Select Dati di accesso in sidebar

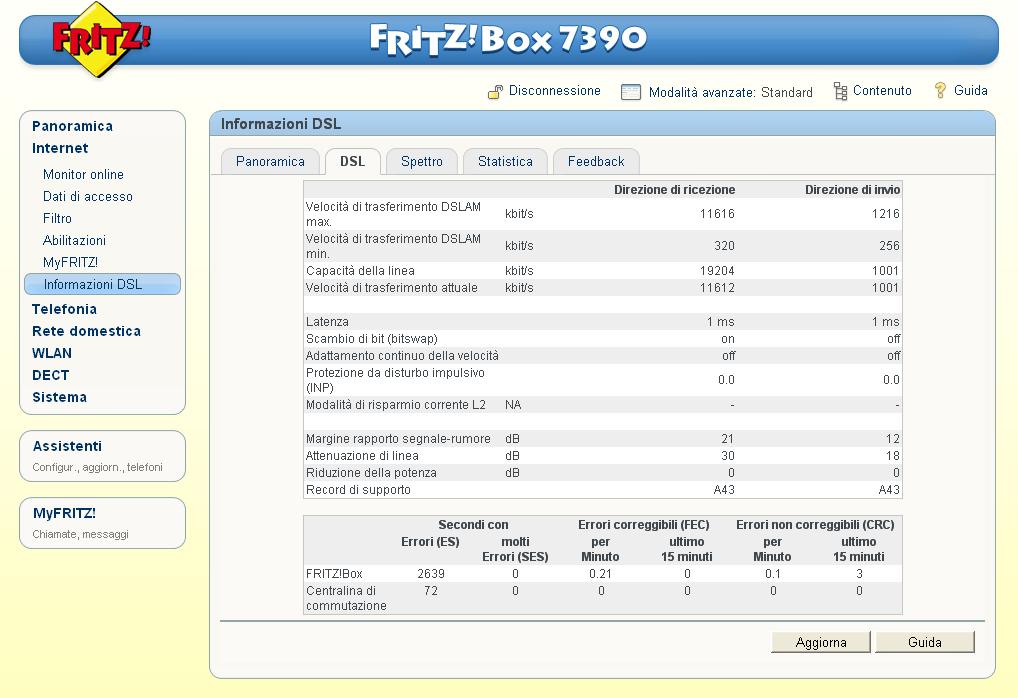click(x=88, y=196)
